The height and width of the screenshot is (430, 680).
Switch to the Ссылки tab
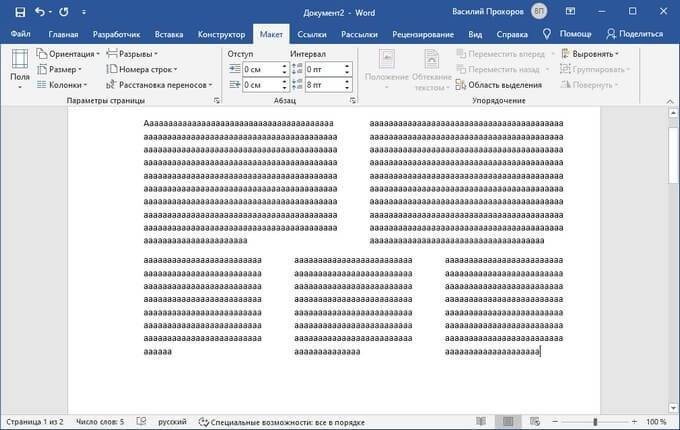(x=311, y=34)
